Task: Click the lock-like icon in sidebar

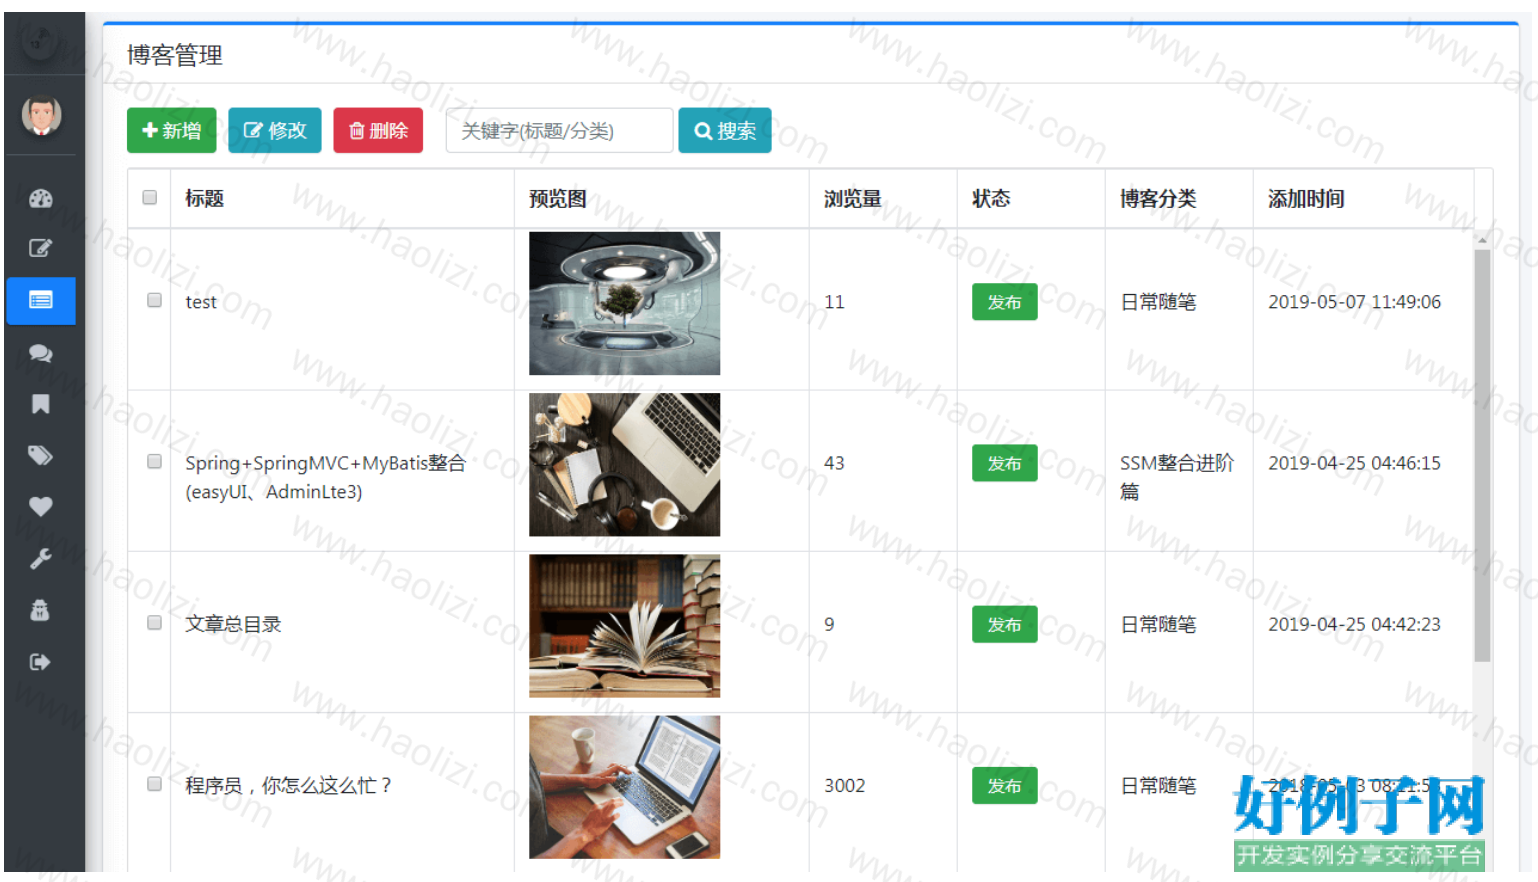Action: (40, 610)
